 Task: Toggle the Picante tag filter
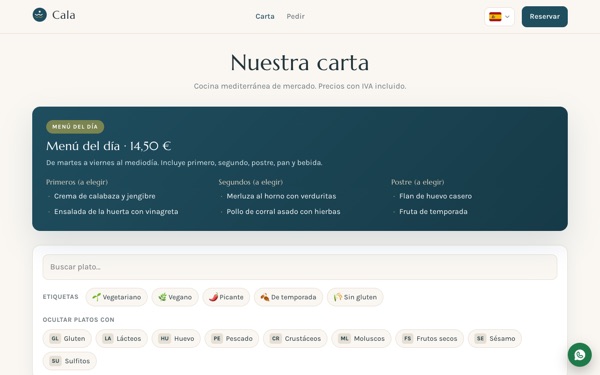click(x=226, y=297)
